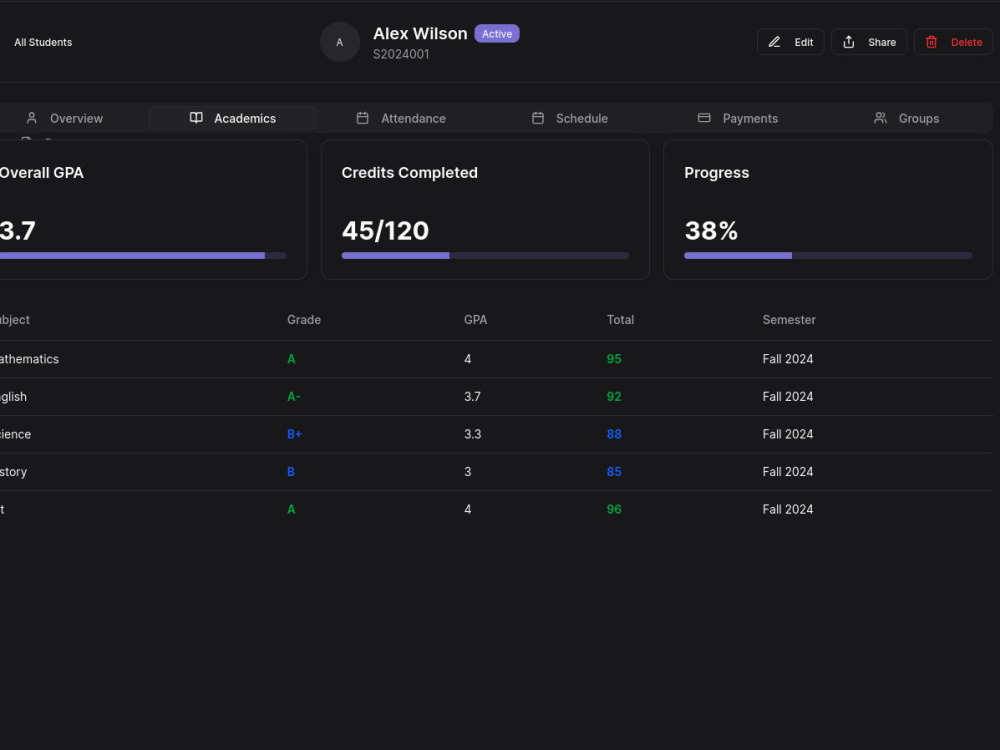Screen dimensions: 1000x750
Task: Click the Credits Completed card title
Action: point(409,173)
